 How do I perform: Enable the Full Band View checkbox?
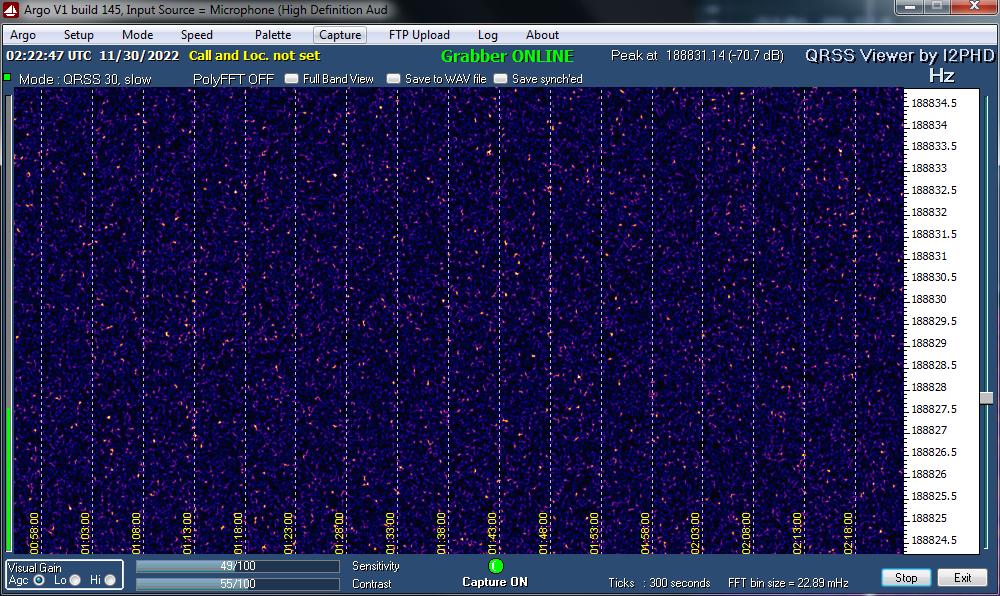click(x=291, y=78)
